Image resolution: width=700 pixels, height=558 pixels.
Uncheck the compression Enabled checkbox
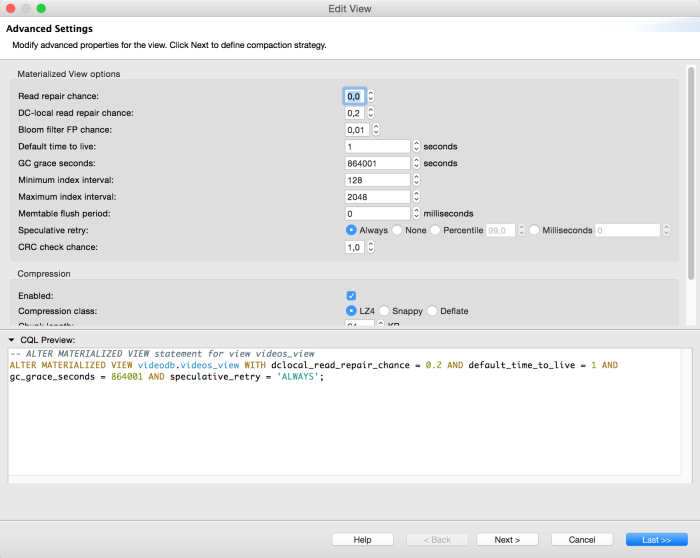coord(351,296)
